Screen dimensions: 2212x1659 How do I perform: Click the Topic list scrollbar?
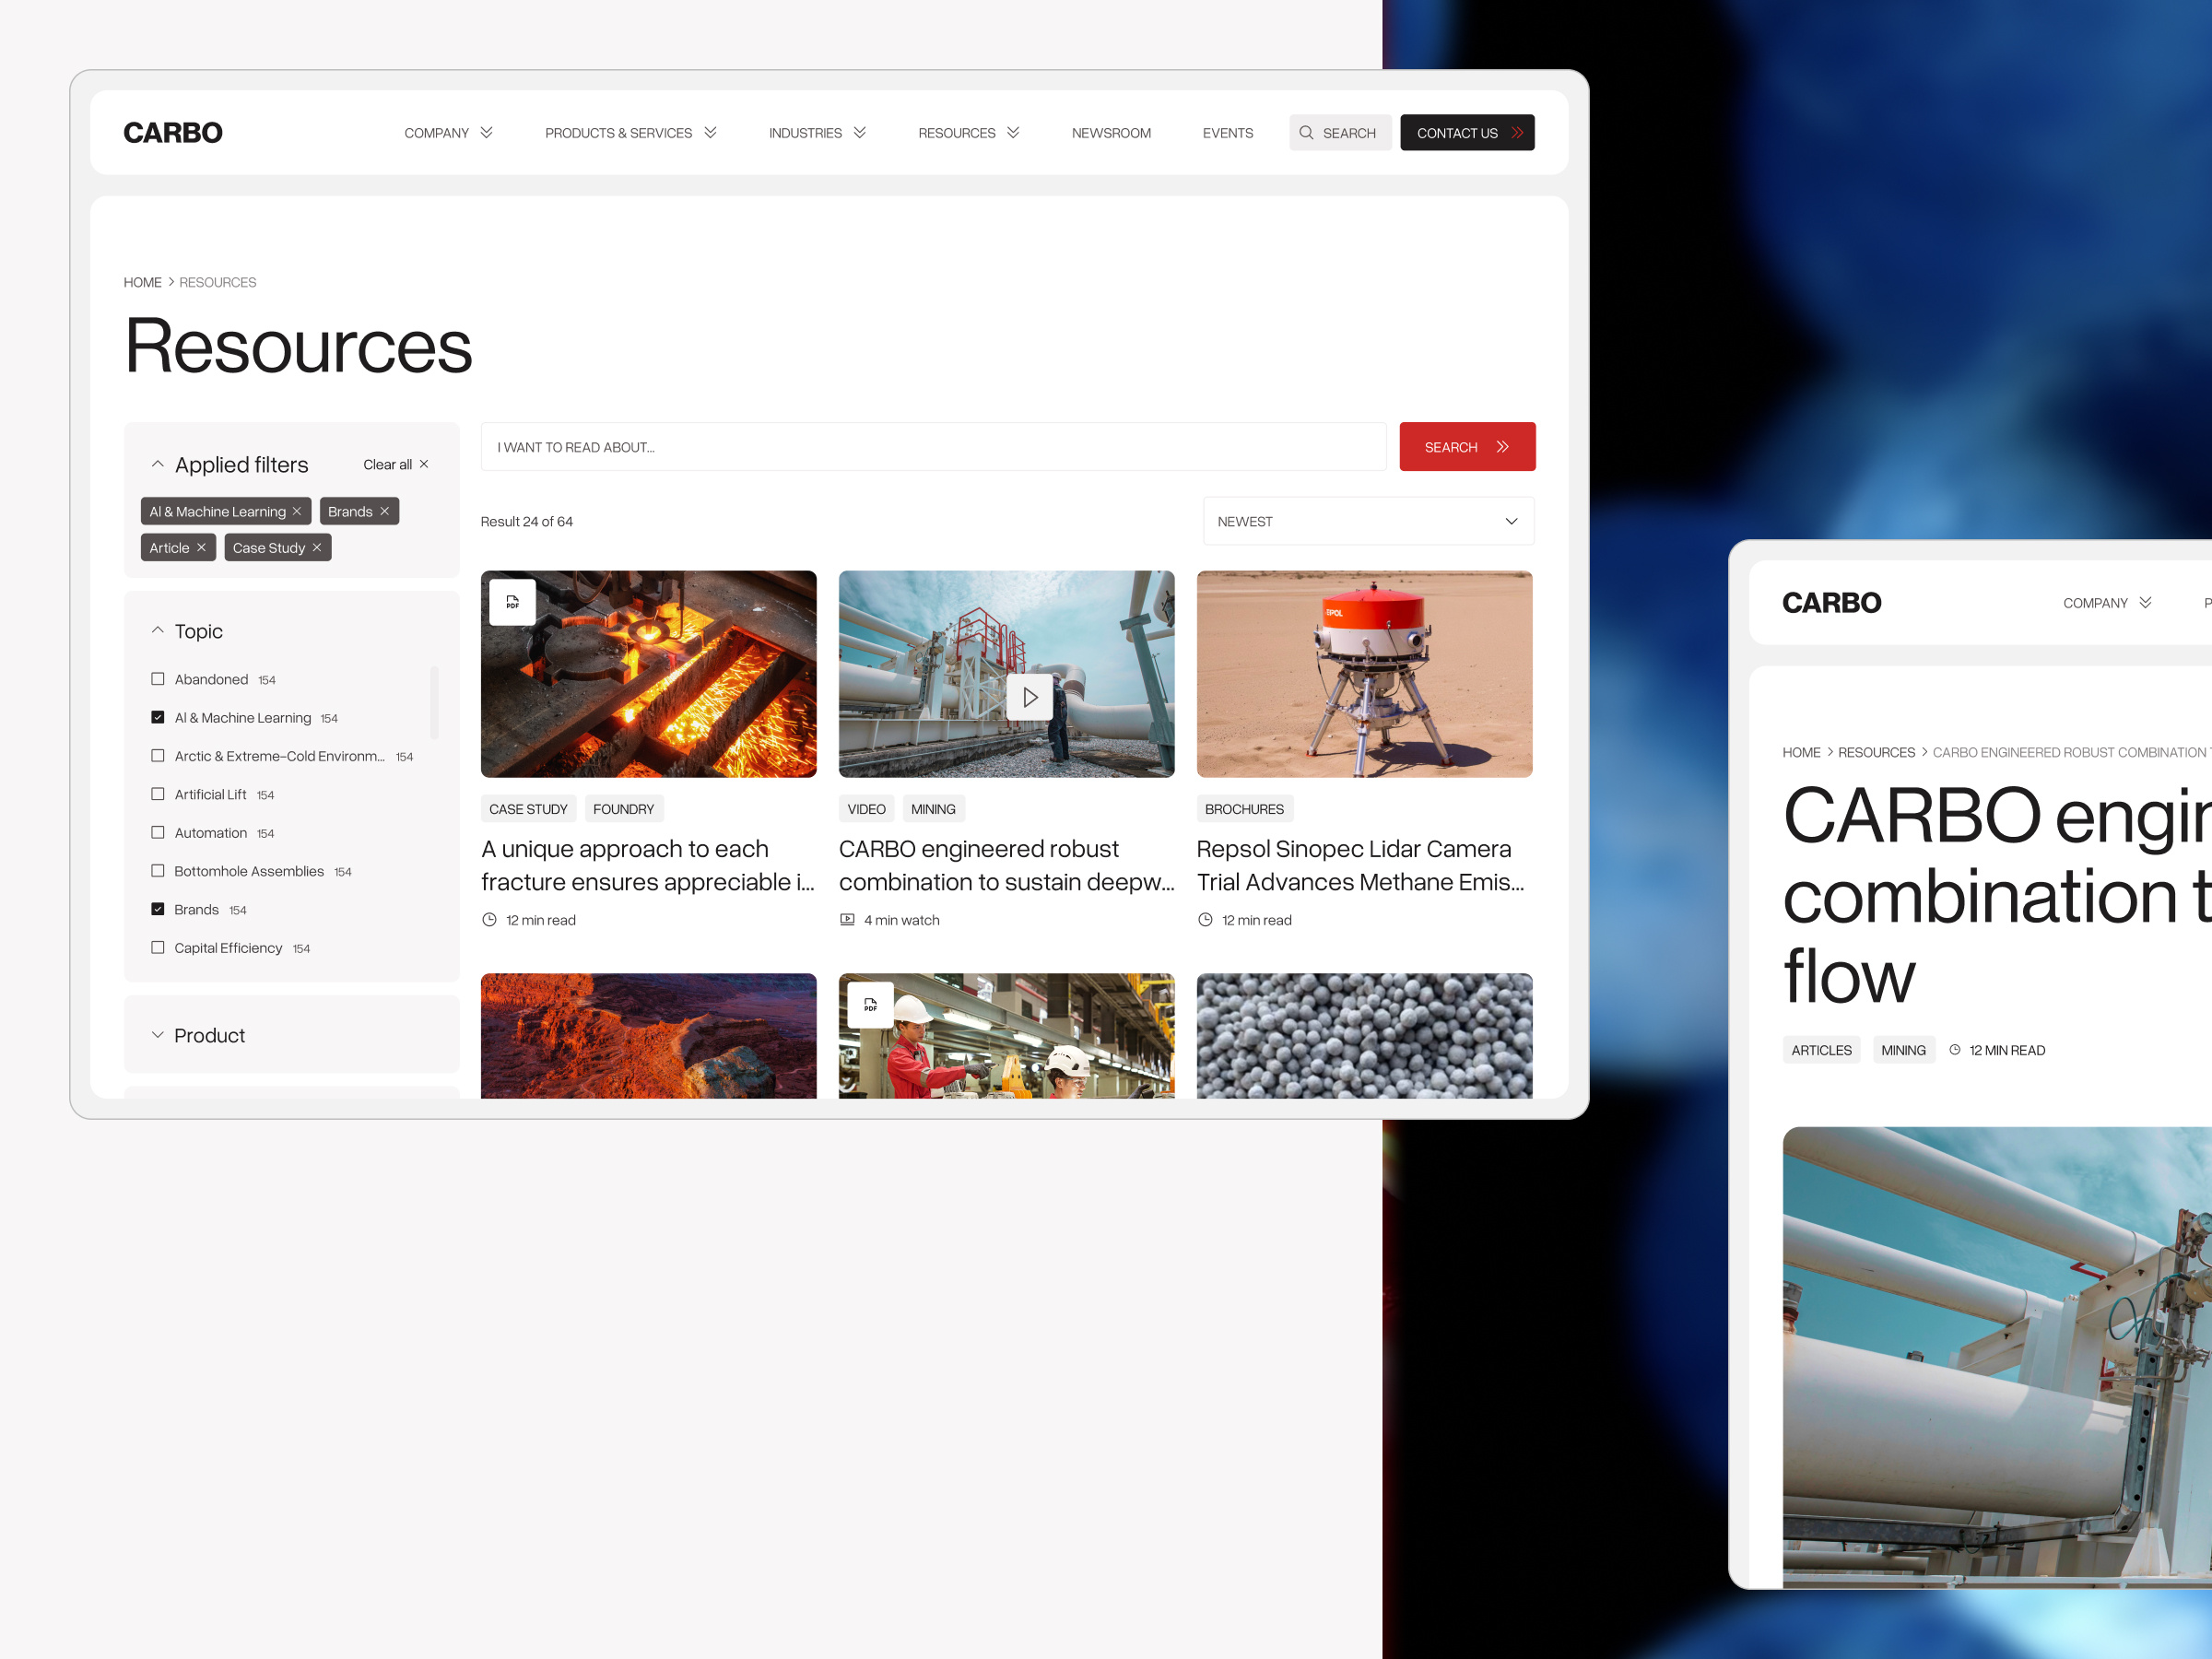pos(434,702)
